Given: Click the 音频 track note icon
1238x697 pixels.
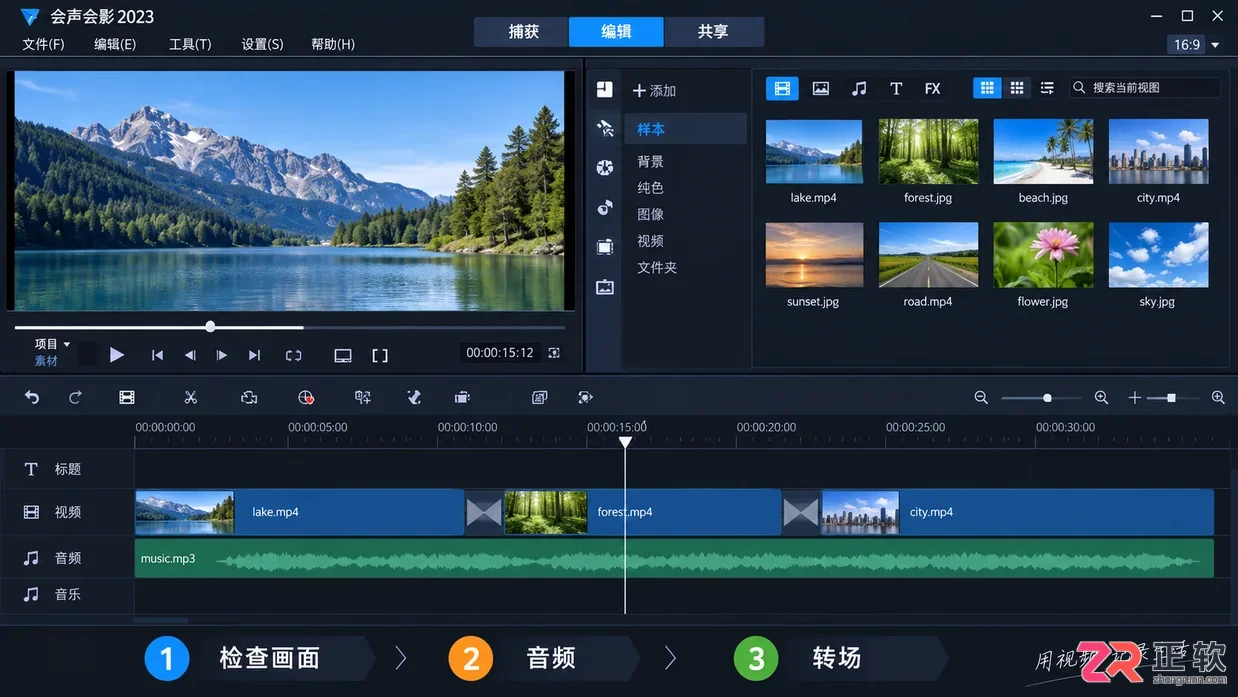Looking at the screenshot, I should pyautogui.click(x=31, y=558).
